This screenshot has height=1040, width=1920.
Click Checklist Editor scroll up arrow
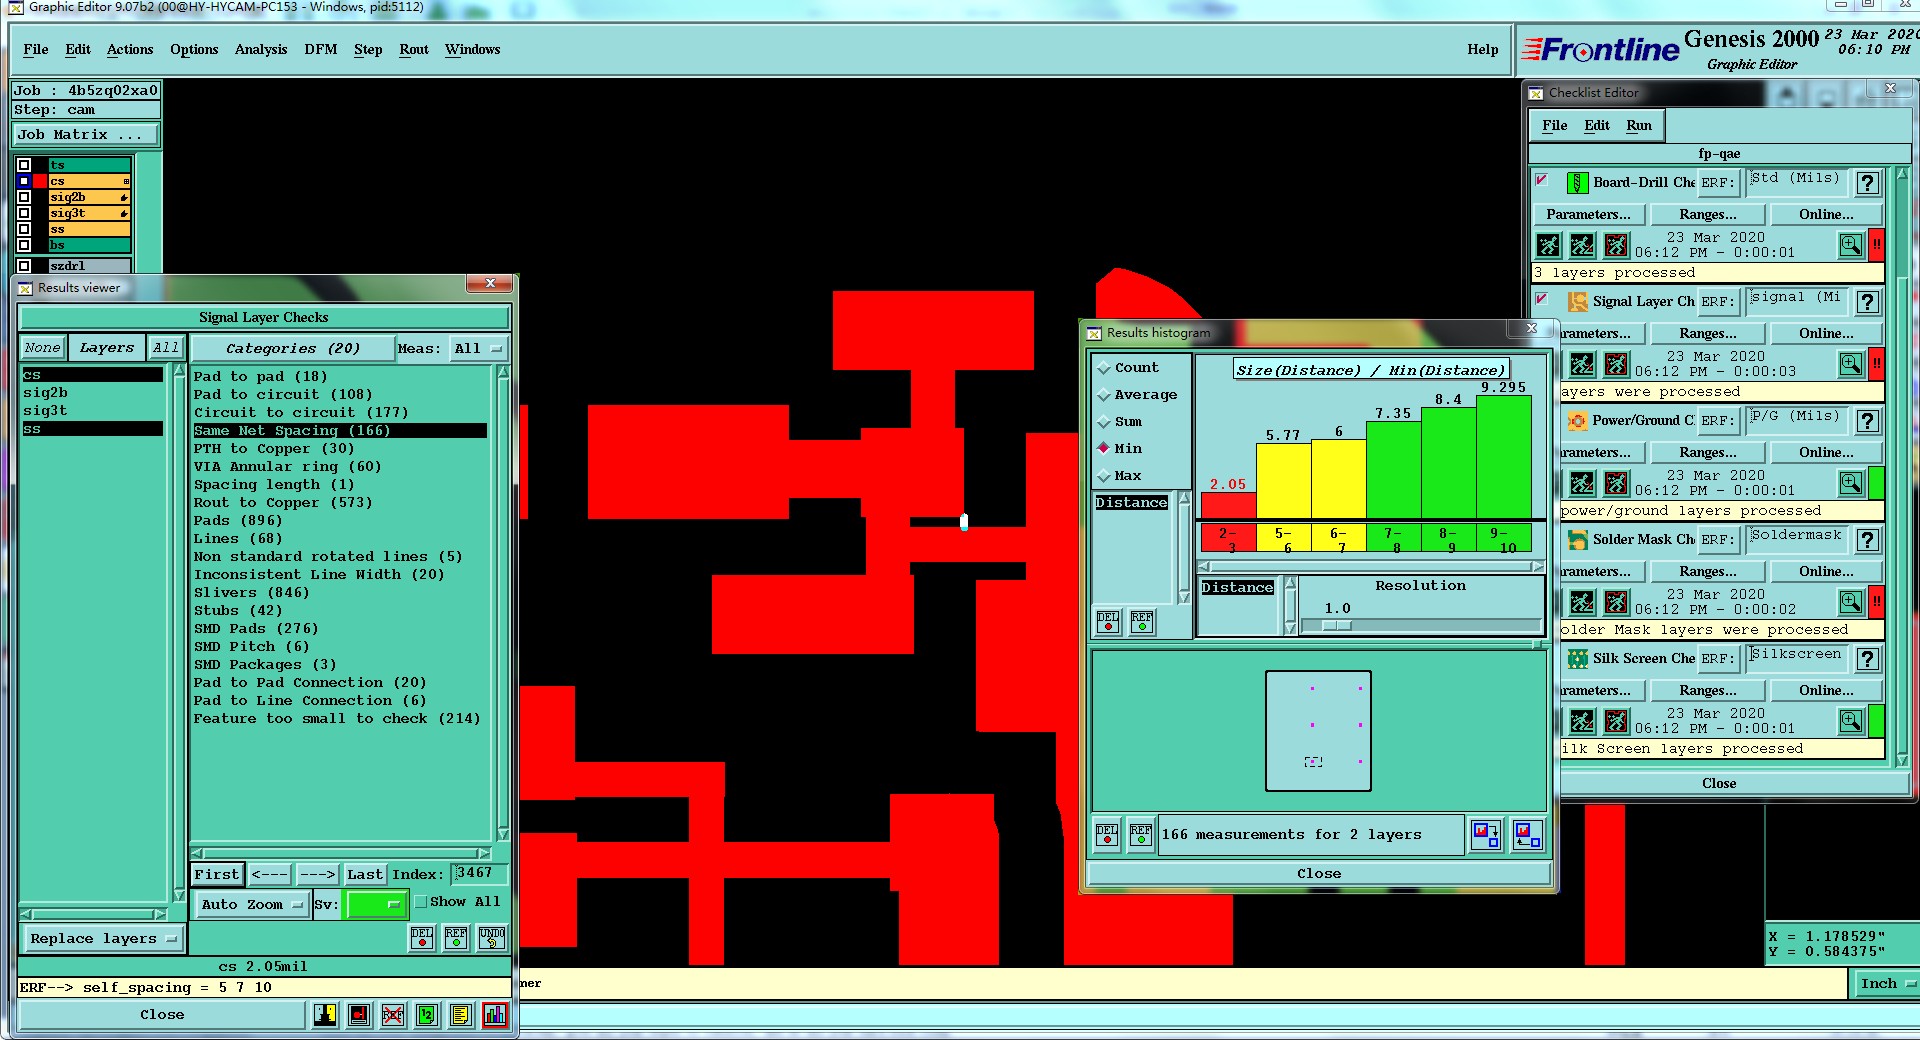1901,174
